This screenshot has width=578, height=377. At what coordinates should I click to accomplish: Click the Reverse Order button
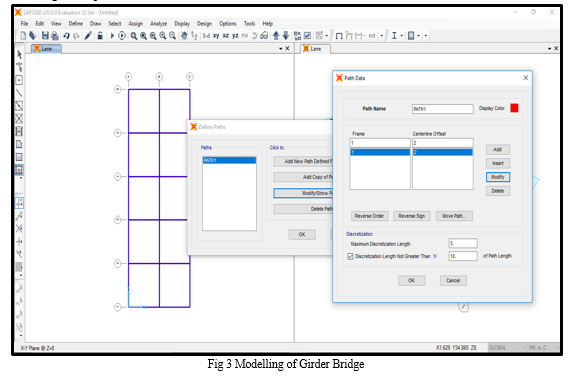(369, 216)
